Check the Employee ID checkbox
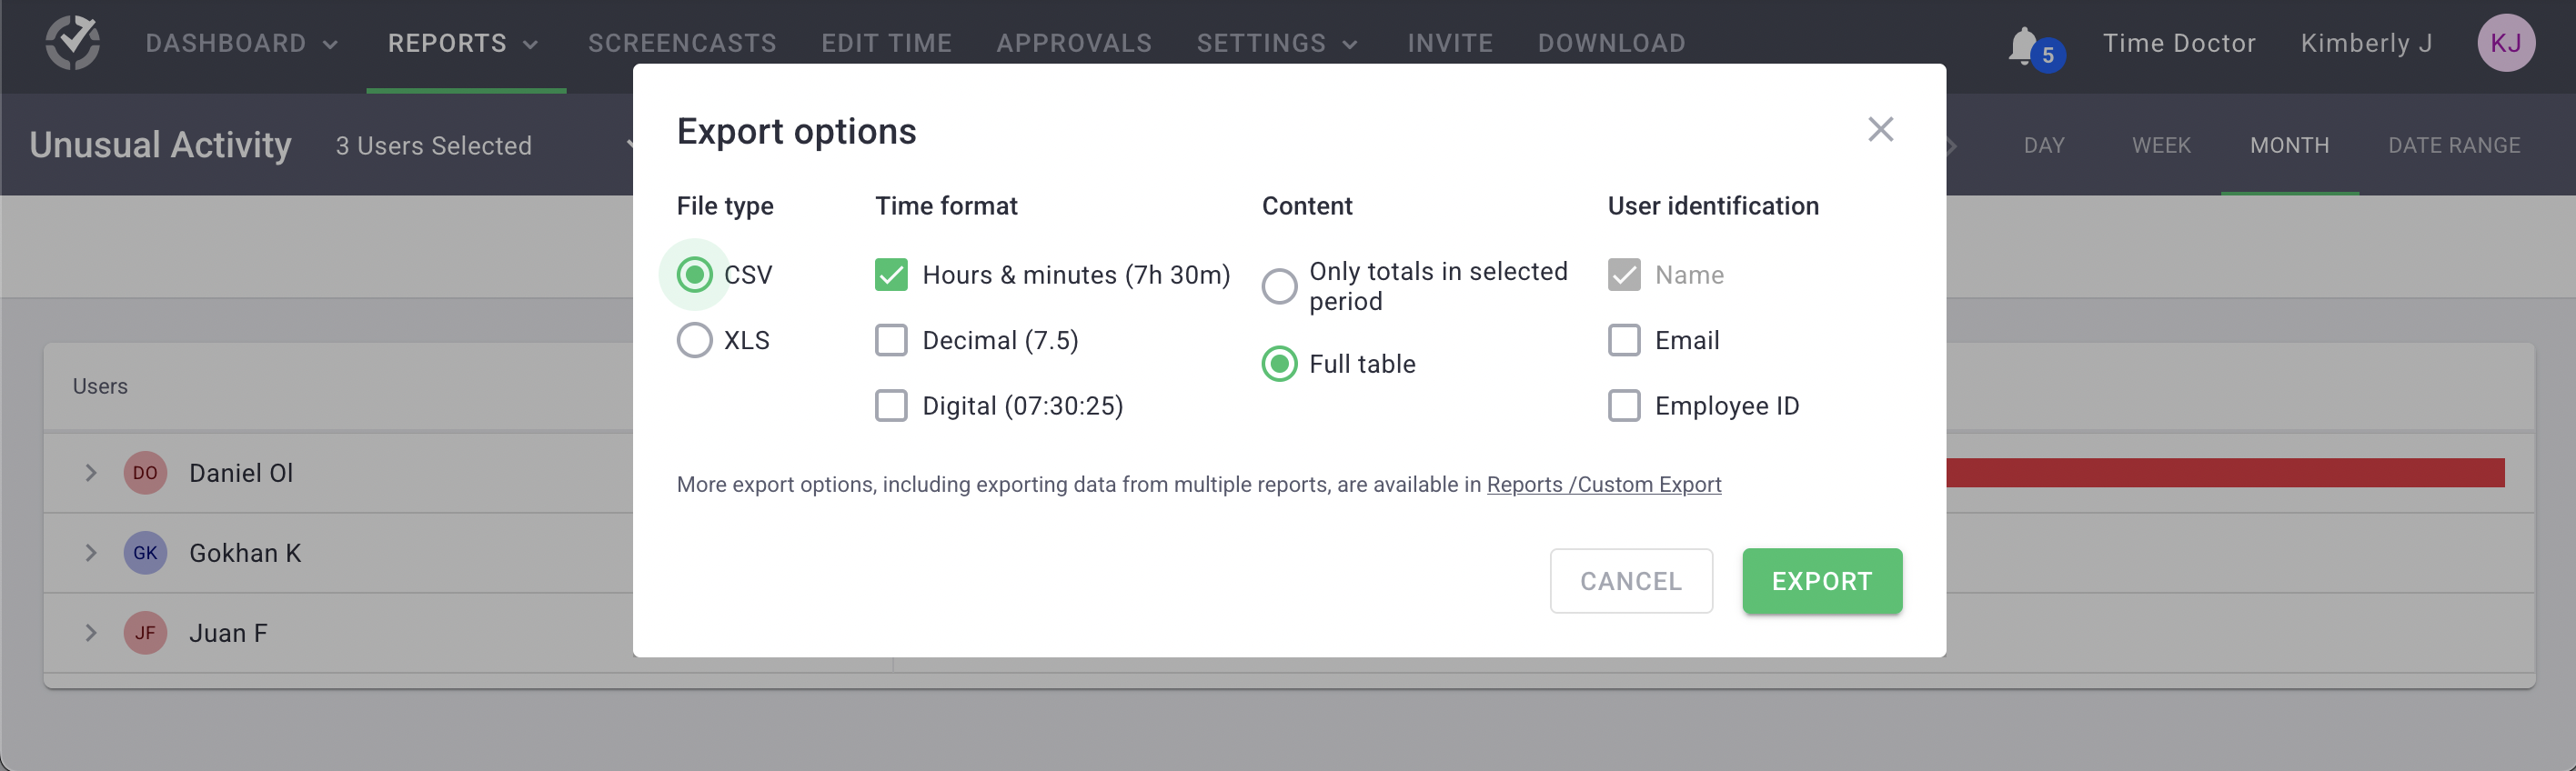 [x=1624, y=406]
